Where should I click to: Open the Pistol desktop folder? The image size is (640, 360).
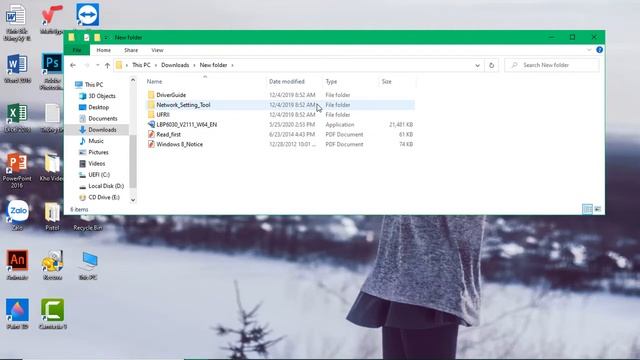52,216
